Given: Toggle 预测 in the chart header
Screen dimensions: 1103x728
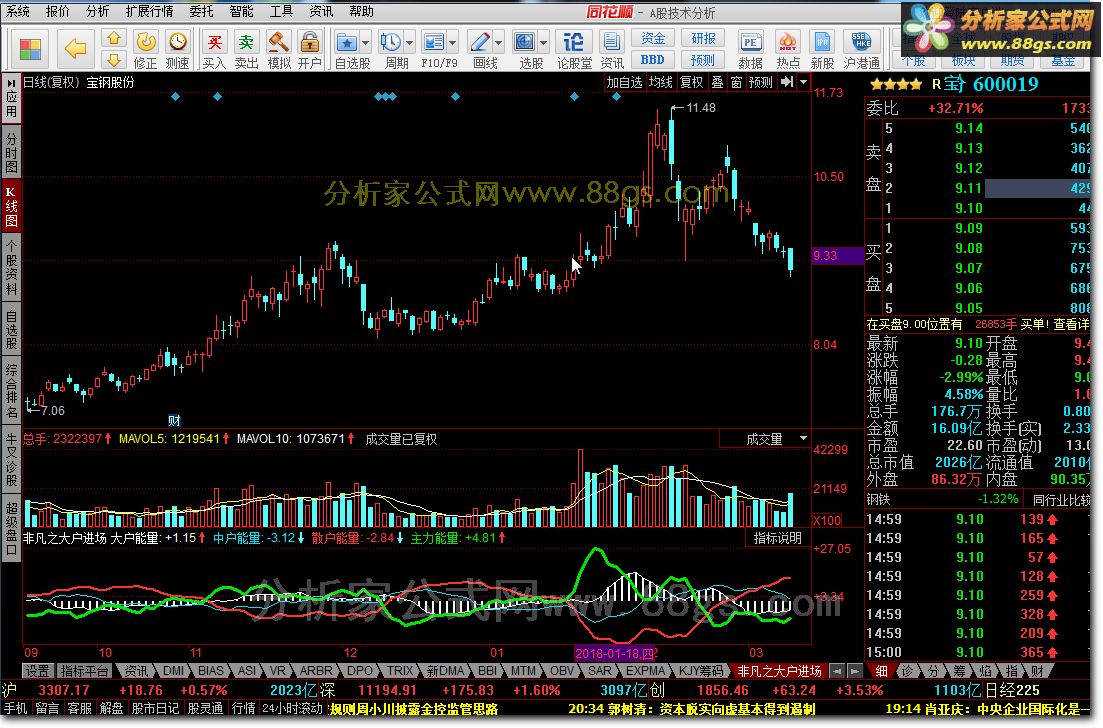Looking at the screenshot, I should 760,82.
